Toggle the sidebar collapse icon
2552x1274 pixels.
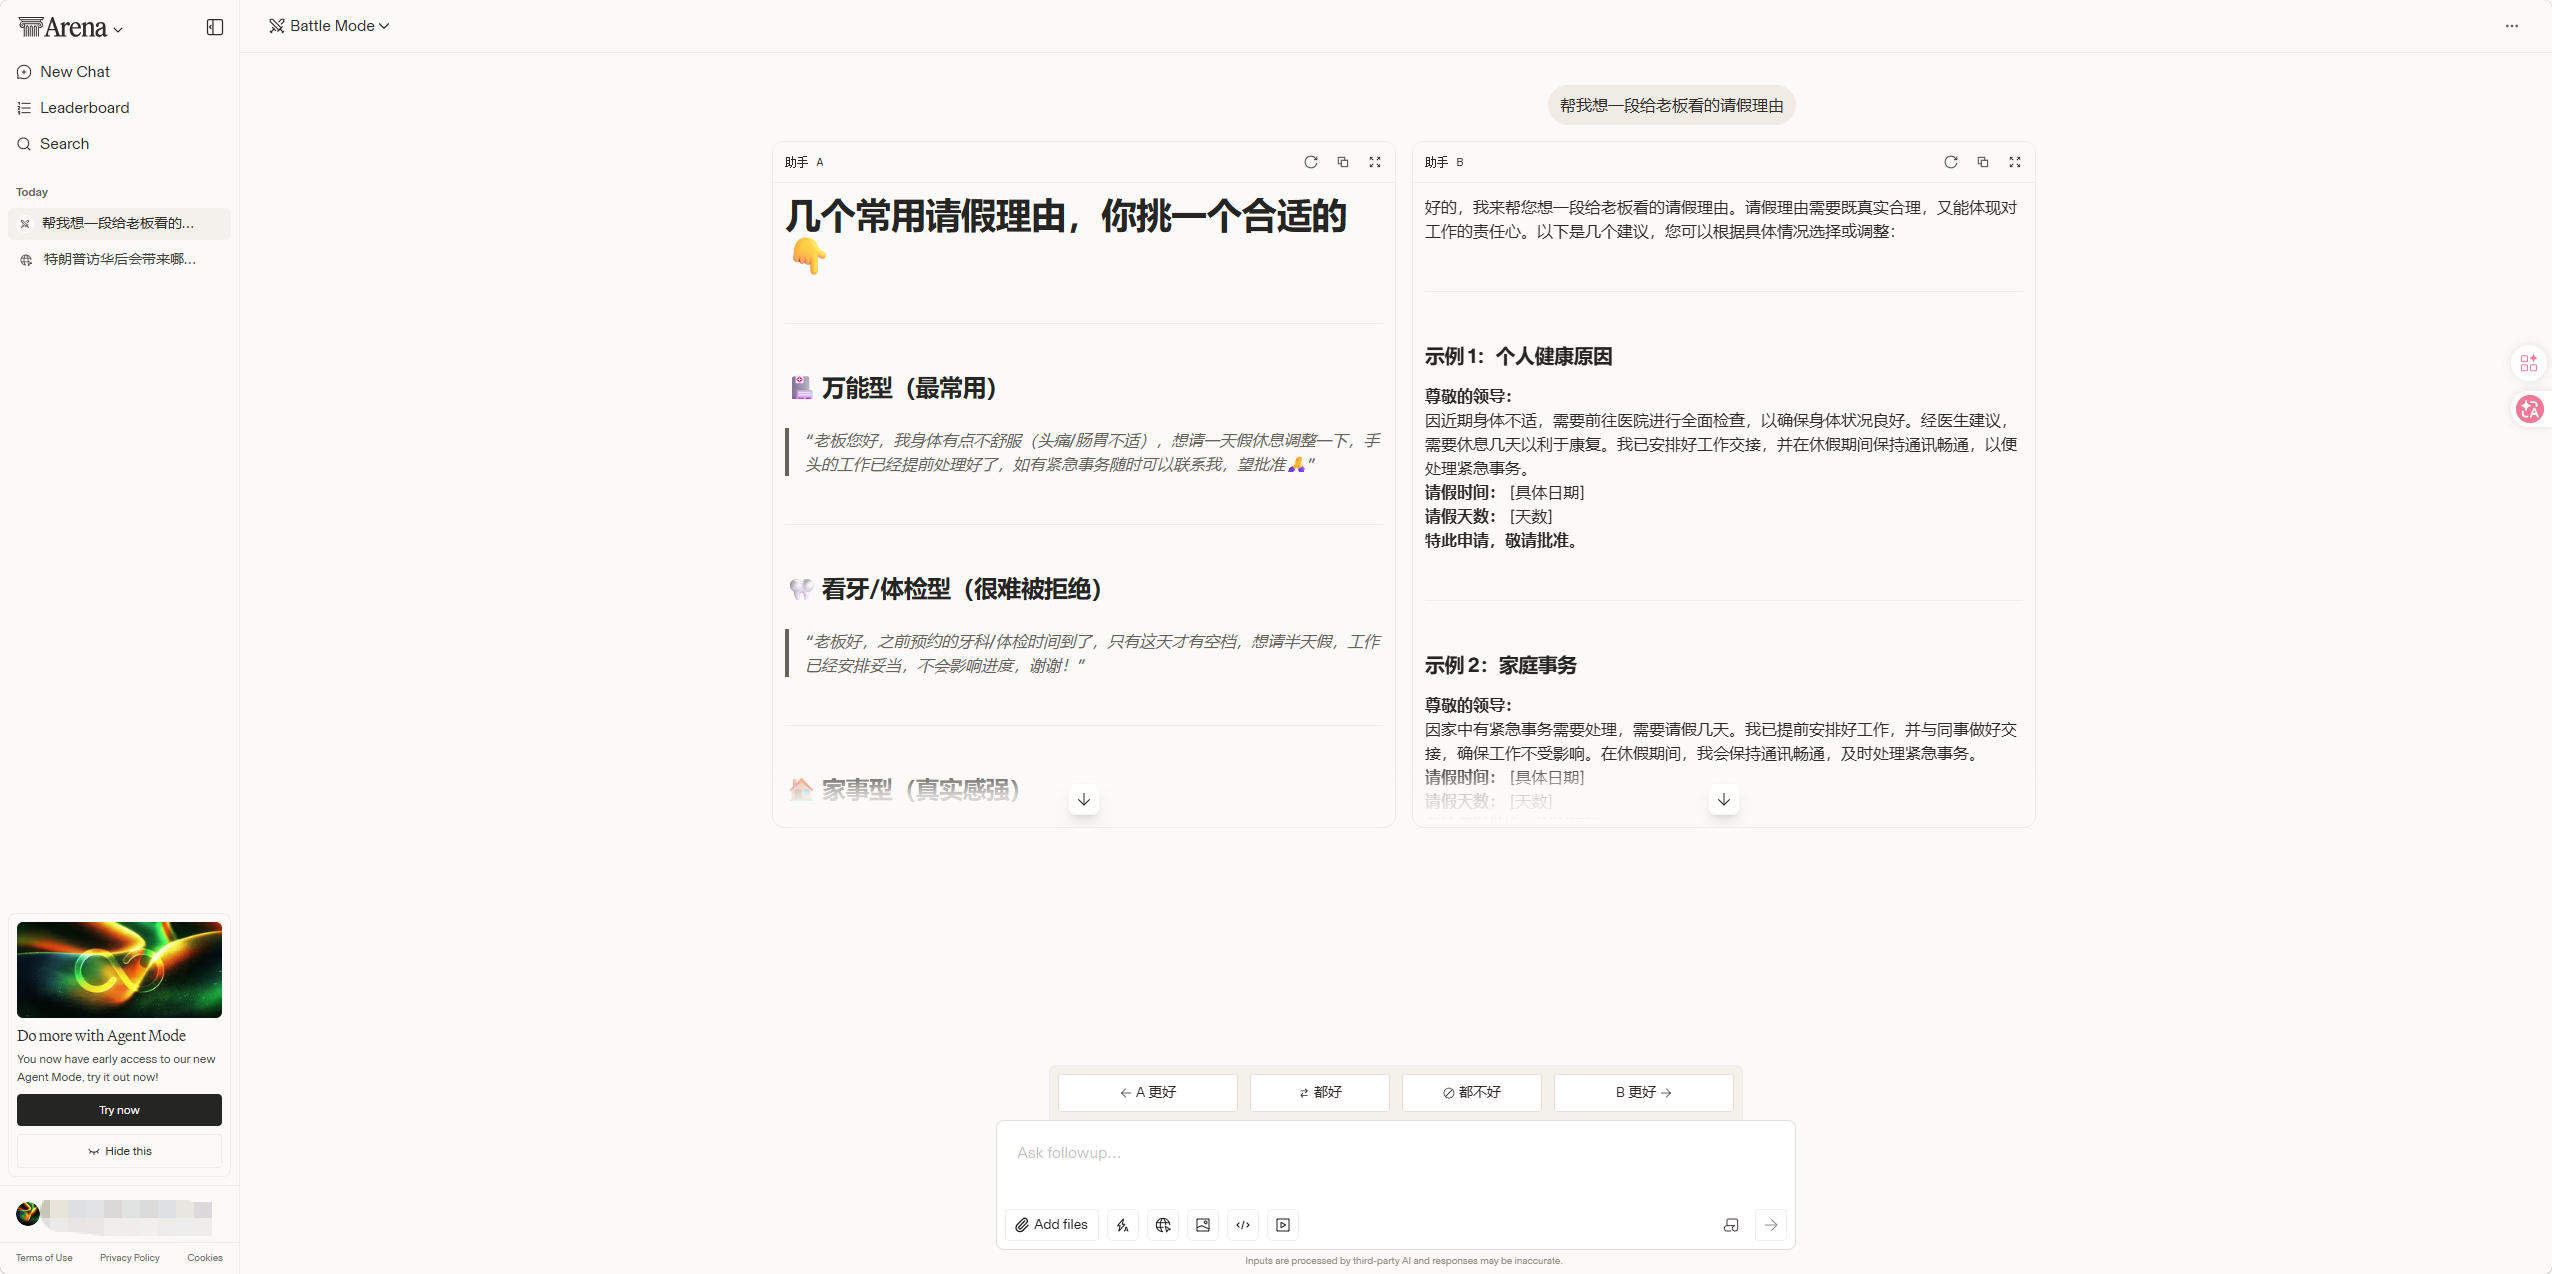coord(214,27)
